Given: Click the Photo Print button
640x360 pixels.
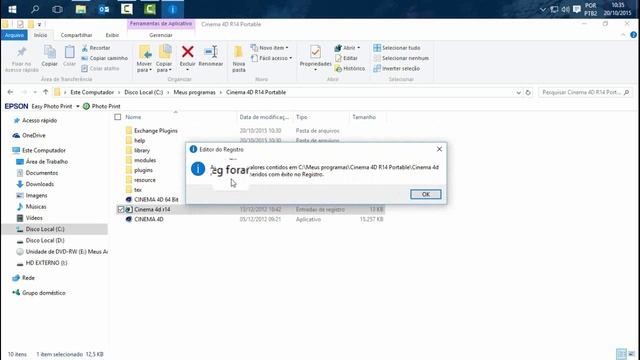Looking at the screenshot, I should (x=102, y=106).
